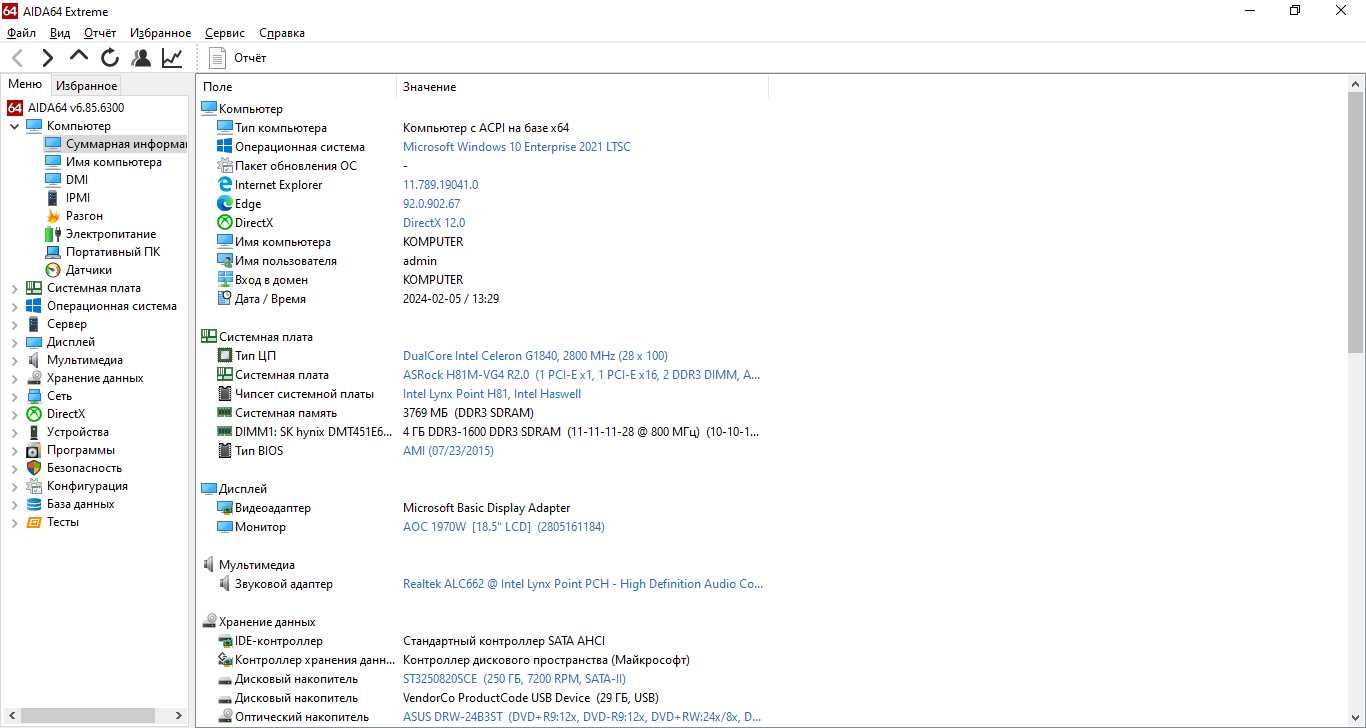Screen dimensions: 1366x728
Task: Expand the Сервер tree node
Action: 15,324
